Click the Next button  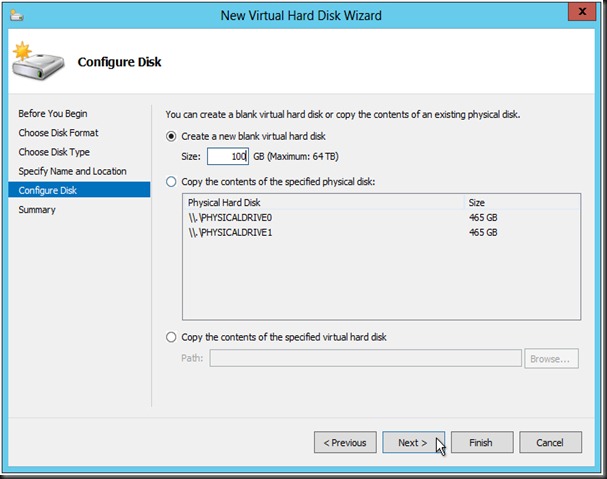pos(413,442)
